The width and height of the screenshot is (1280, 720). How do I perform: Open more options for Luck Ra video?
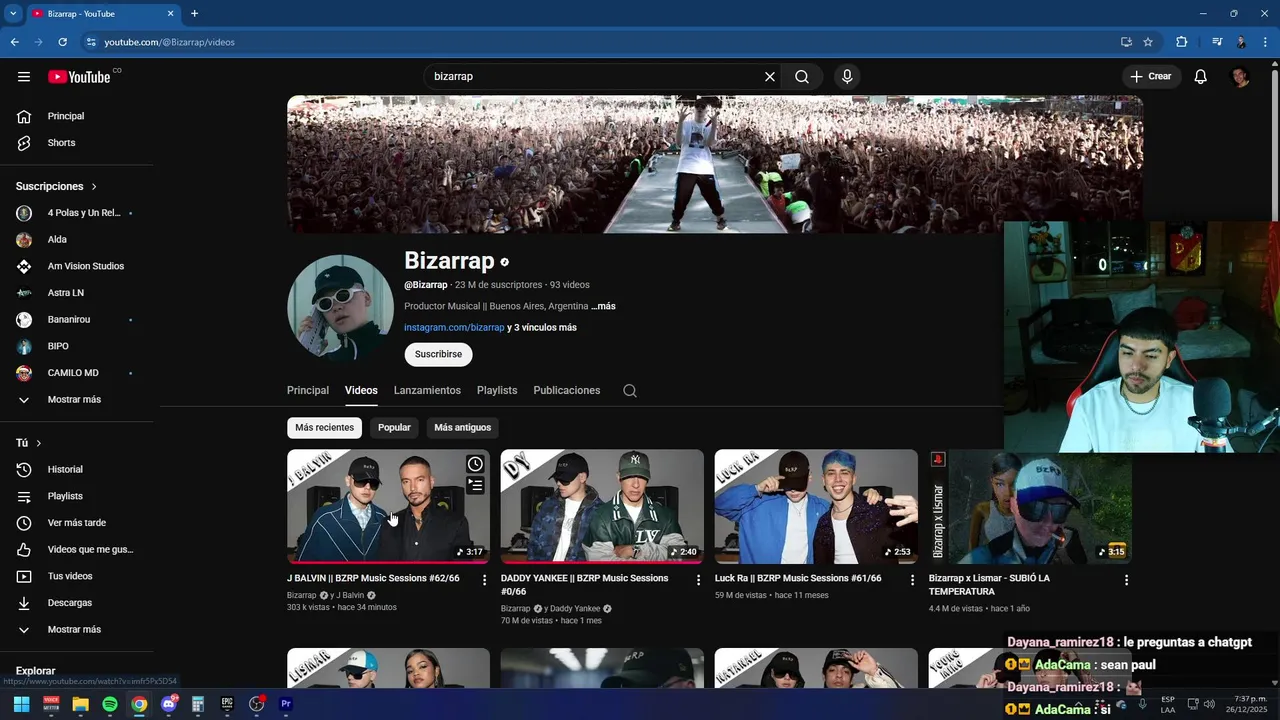click(x=912, y=580)
